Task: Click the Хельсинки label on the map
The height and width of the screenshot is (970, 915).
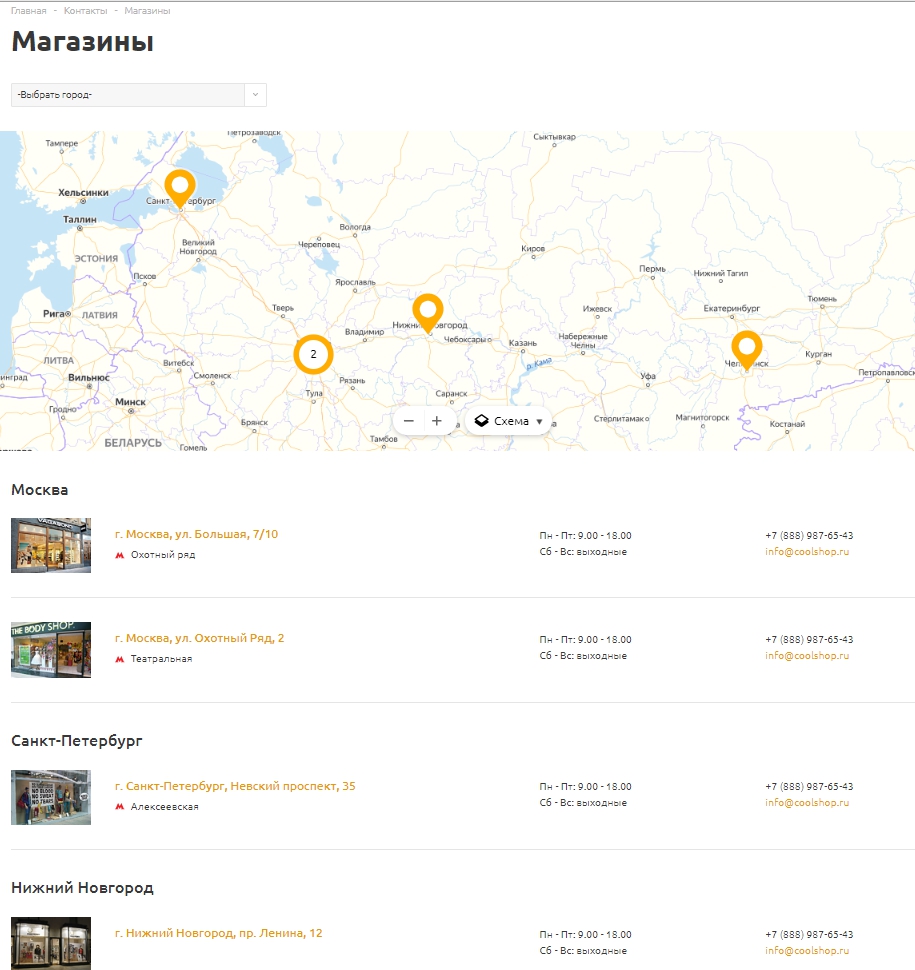Action: pyautogui.click(x=84, y=192)
